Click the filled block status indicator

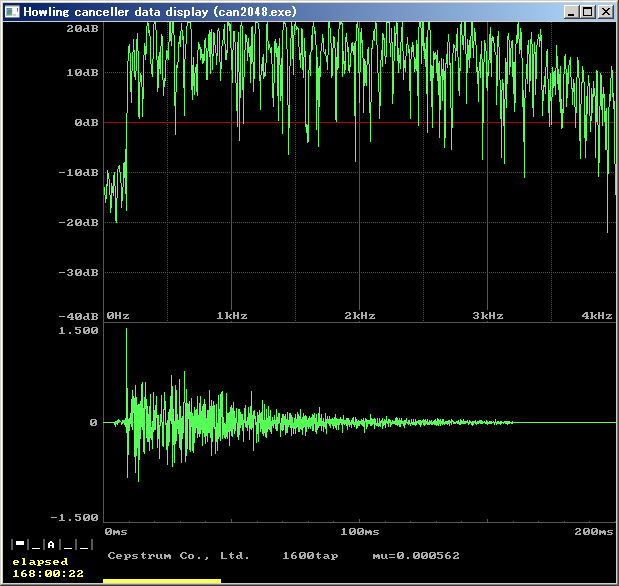(18, 544)
